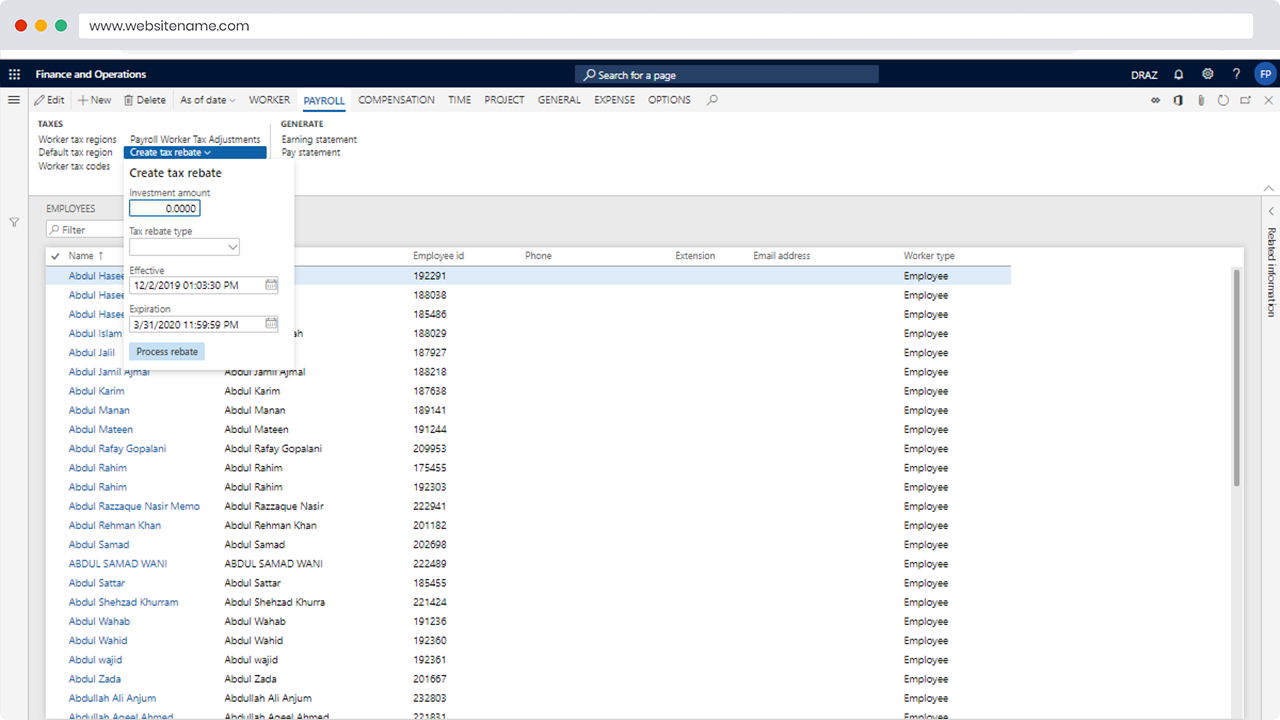Screen dimensions: 1280x720
Task: Click the Search for a page box
Action: [x=727, y=75]
